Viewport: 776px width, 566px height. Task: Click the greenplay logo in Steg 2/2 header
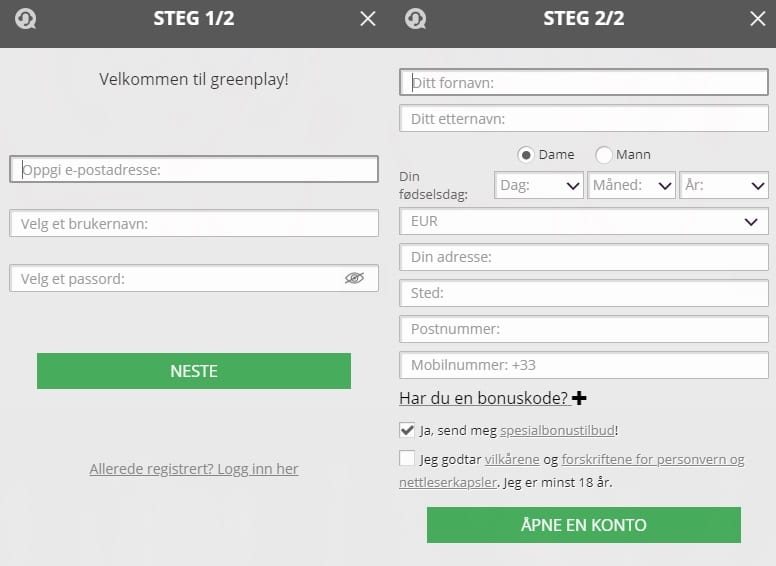click(x=415, y=19)
